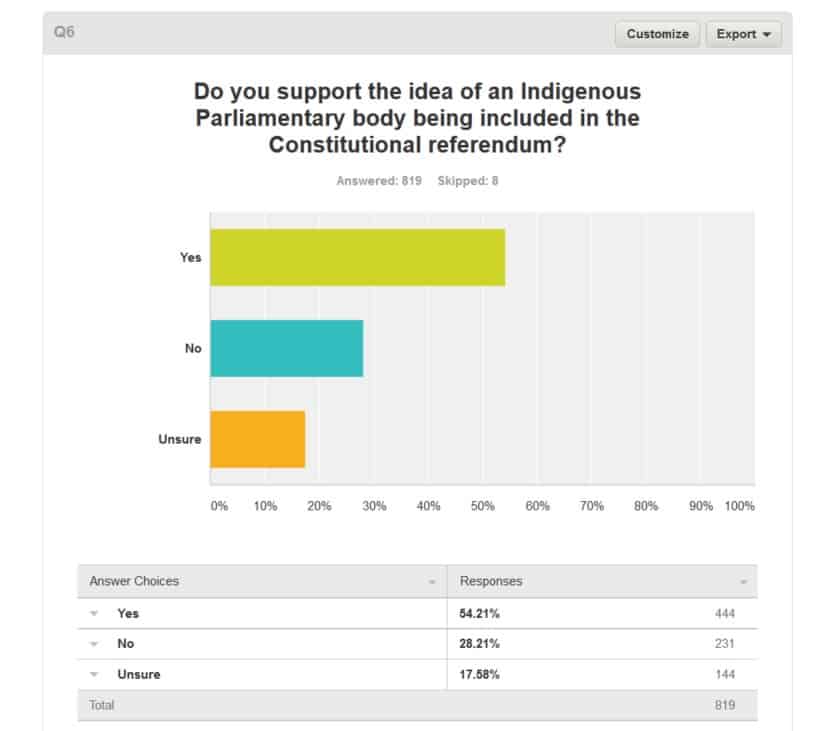Click the teal No bar
Image resolution: width=828 pixels, height=731 pixels.
click(x=286, y=348)
